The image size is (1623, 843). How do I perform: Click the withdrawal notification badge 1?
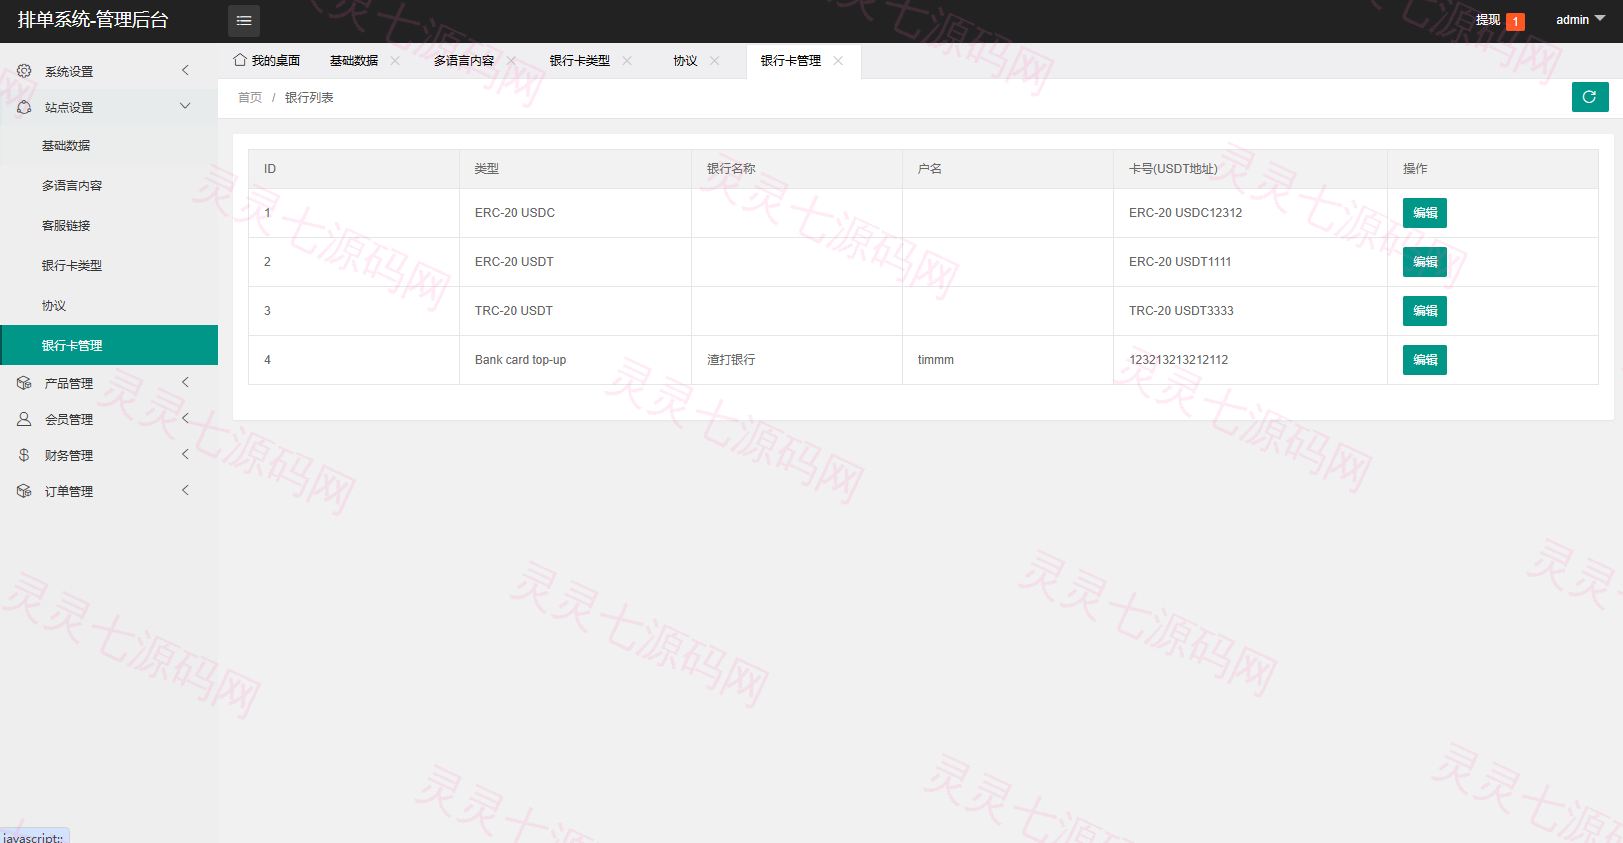click(x=1516, y=21)
